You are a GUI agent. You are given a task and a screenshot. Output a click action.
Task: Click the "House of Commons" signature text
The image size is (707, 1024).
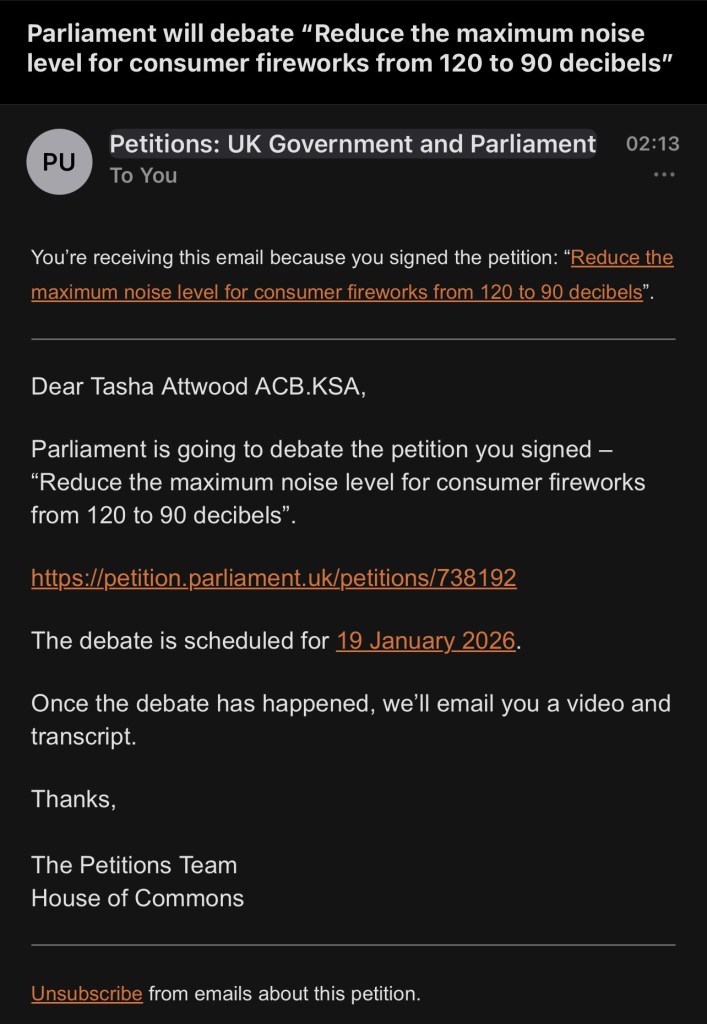tap(137, 898)
